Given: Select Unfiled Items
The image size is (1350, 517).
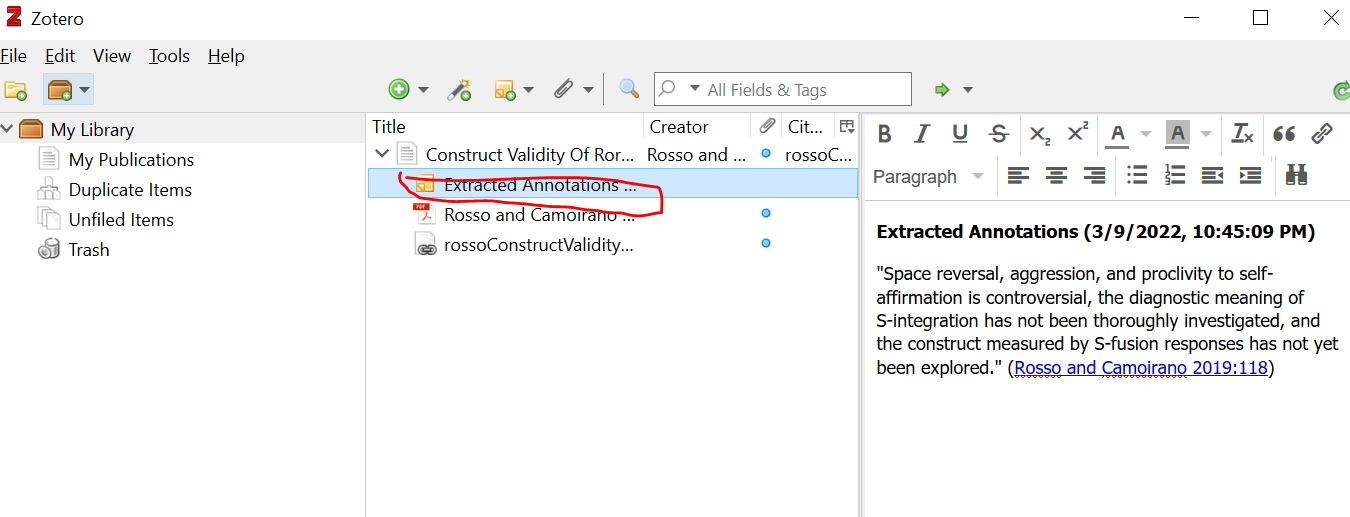Looking at the screenshot, I should [121, 219].
